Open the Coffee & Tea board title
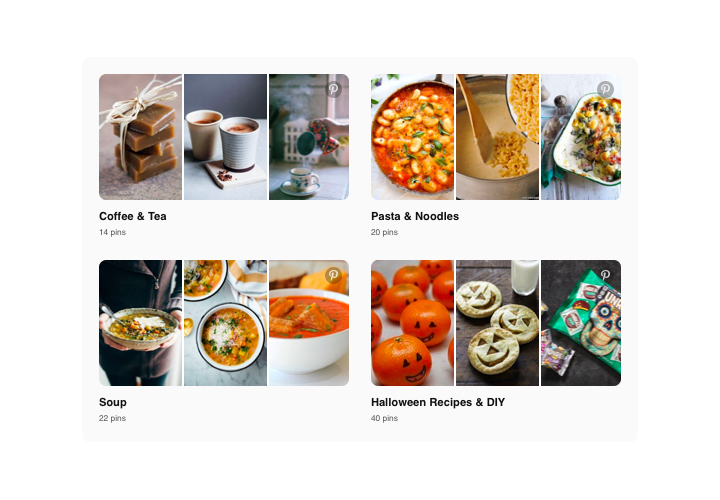Screen dimensions: 720x500 coord(133,216)
